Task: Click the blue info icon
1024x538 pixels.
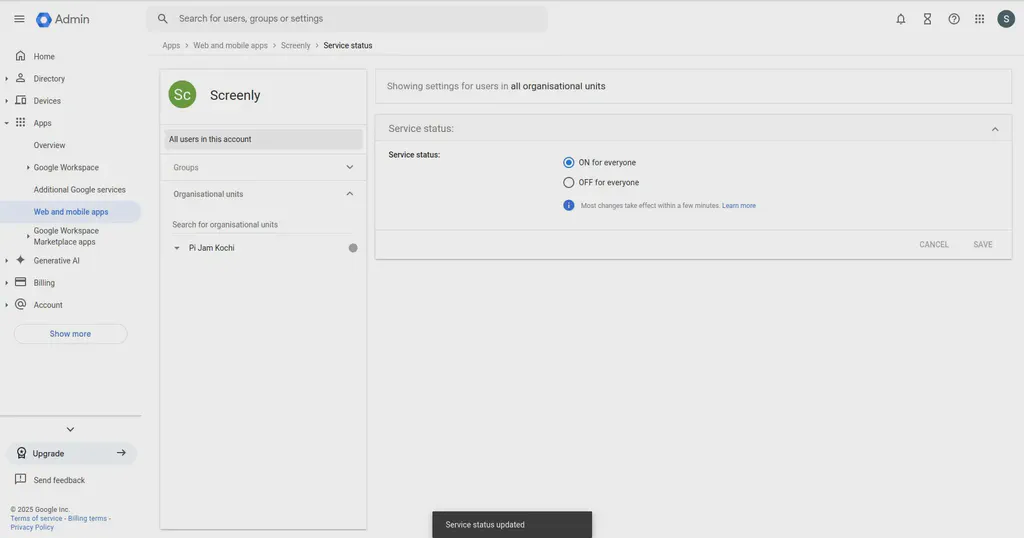Action: click(x=569, y=205)
